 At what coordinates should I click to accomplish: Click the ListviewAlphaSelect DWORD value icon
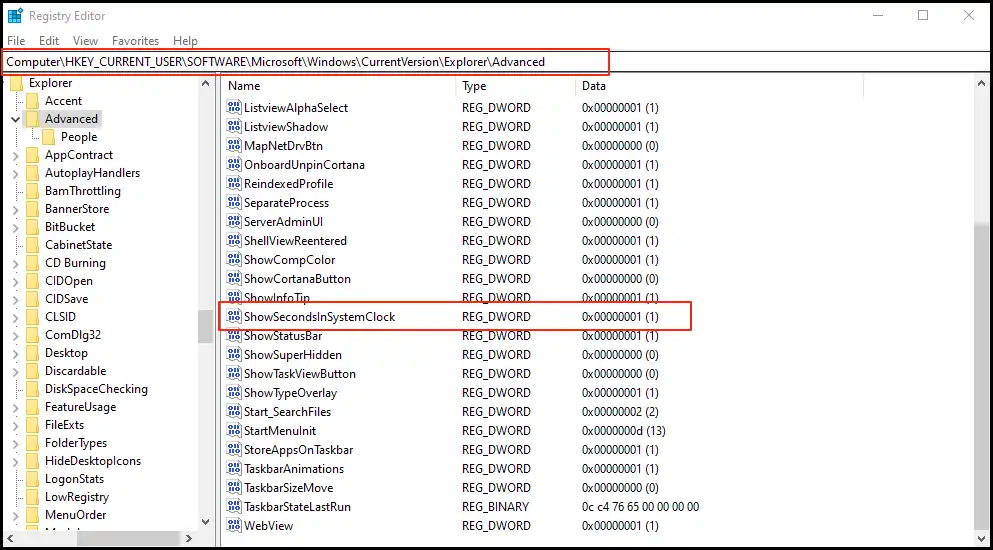234,108
